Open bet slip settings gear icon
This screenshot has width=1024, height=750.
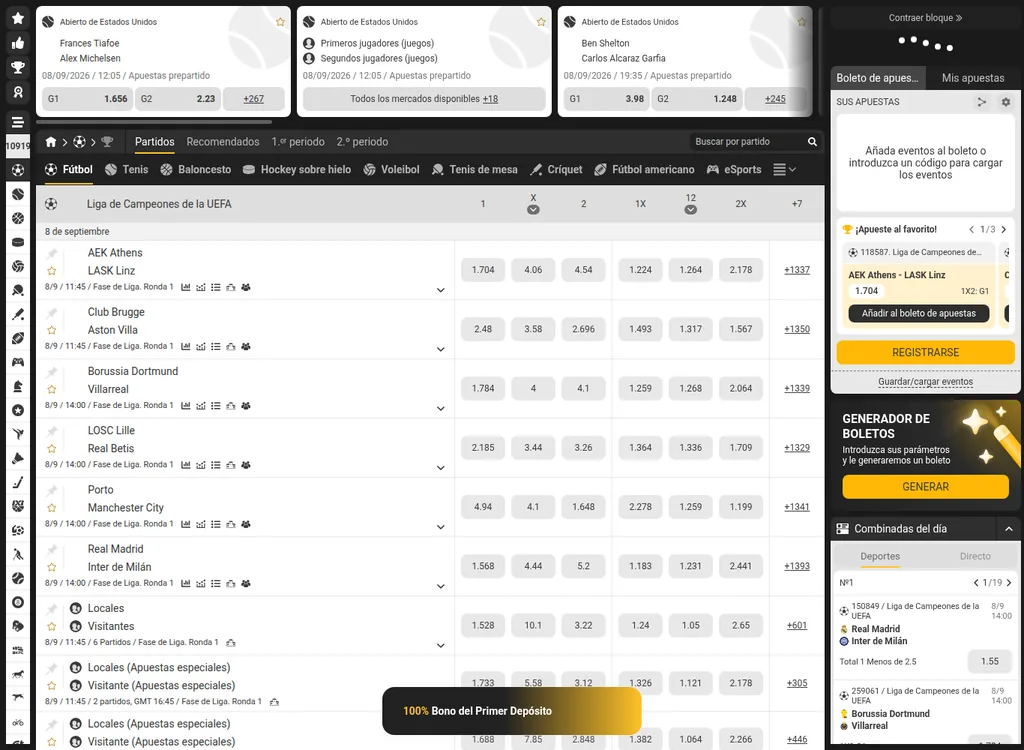pyautogui.click(x=1006, y=102)
